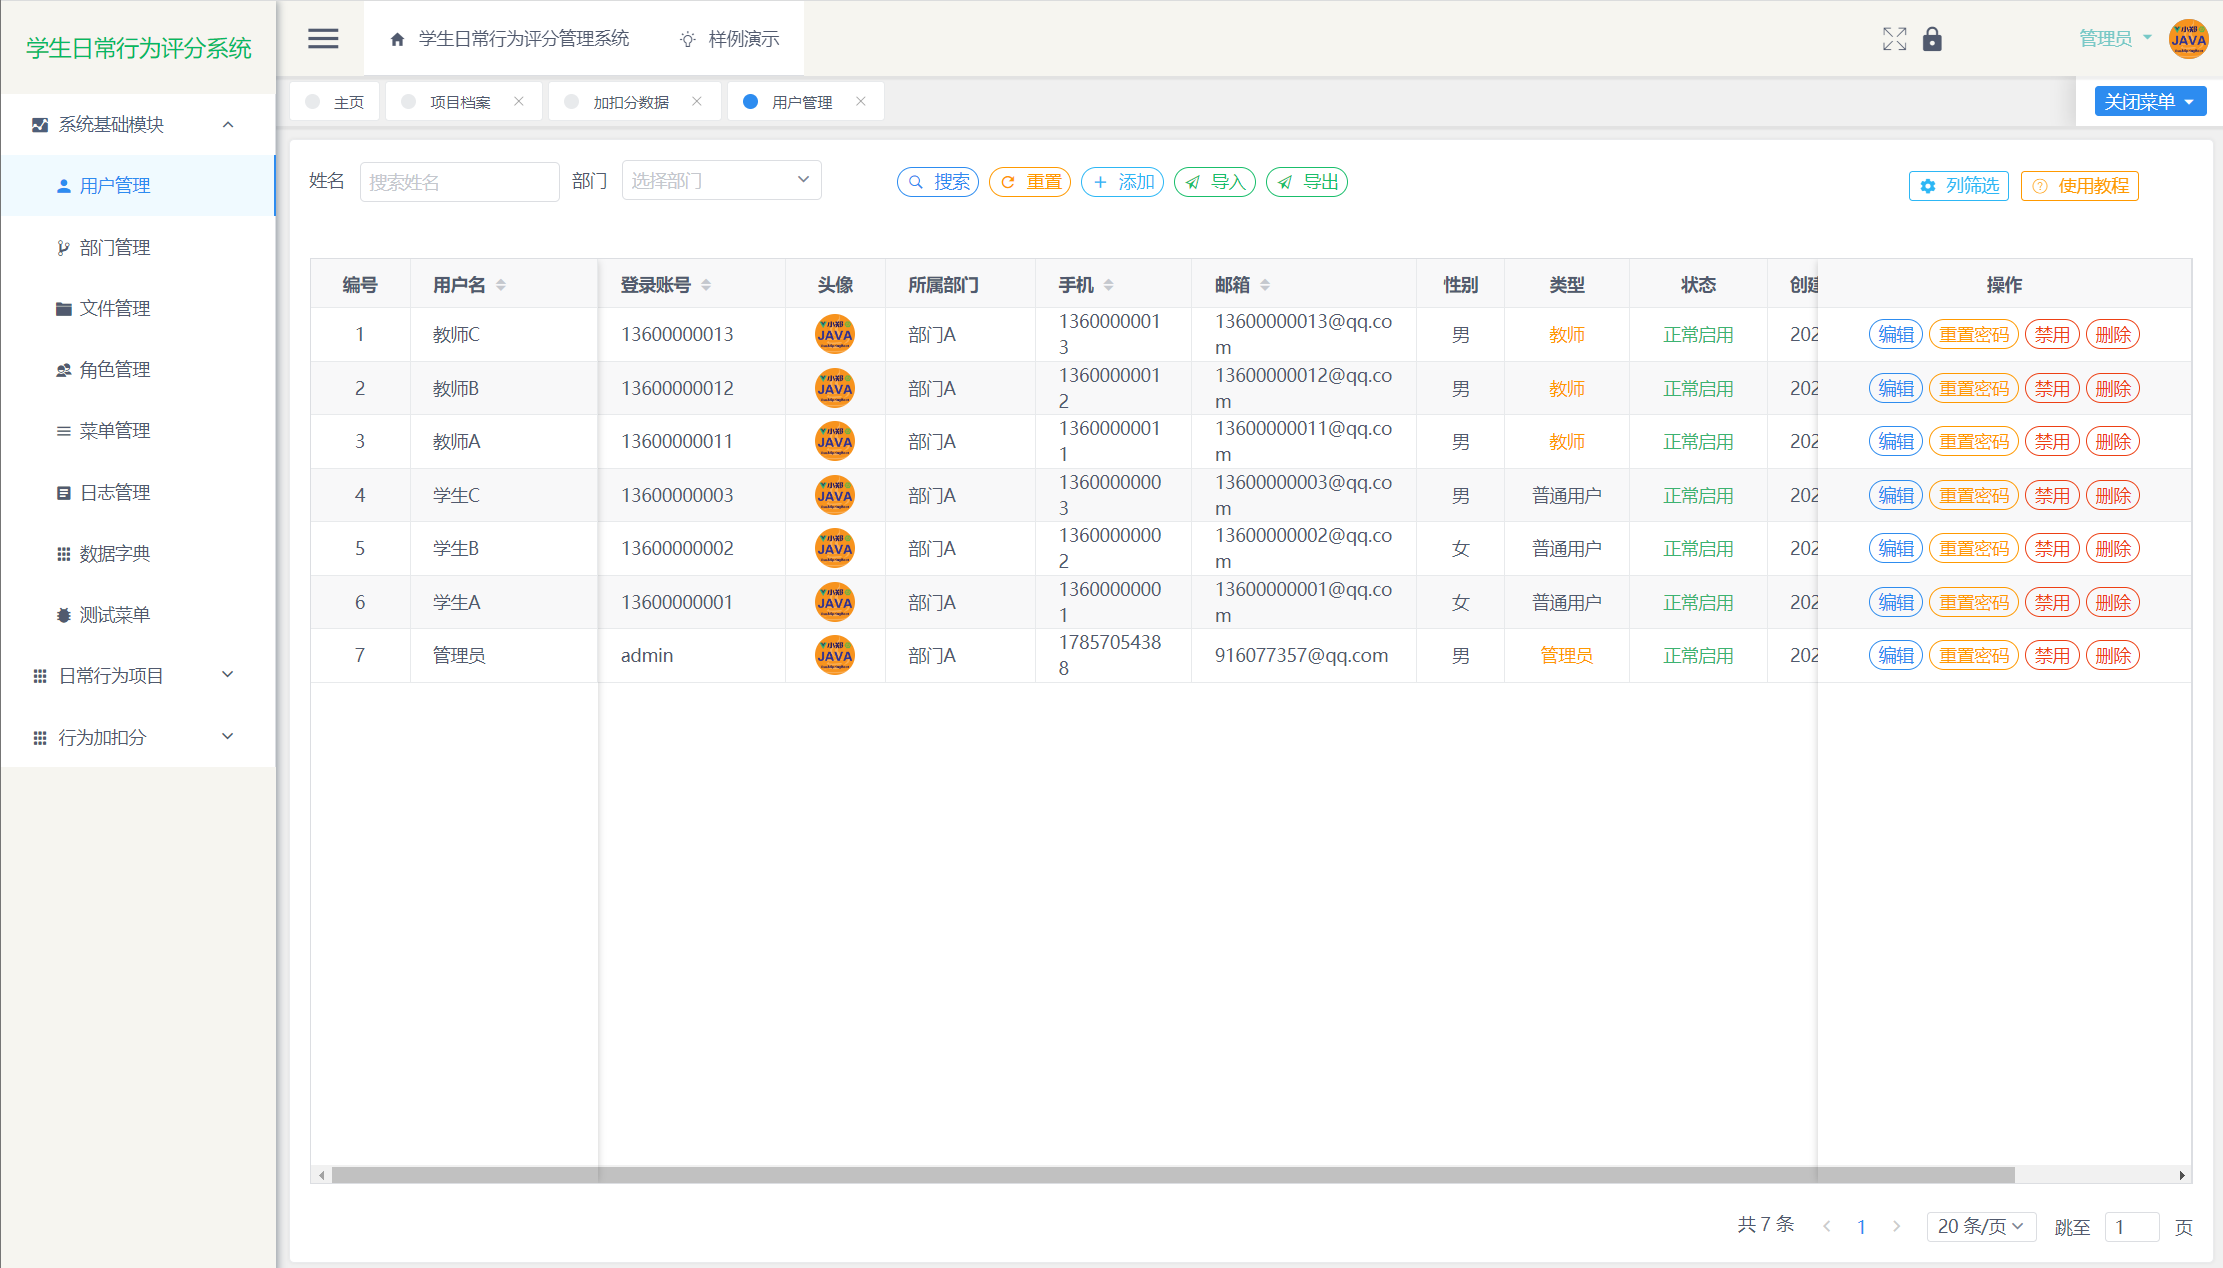This screenshot has height=1268, width=2223.
Task: Click the hamburger menu collapse icon
Action: click(323, 39)
